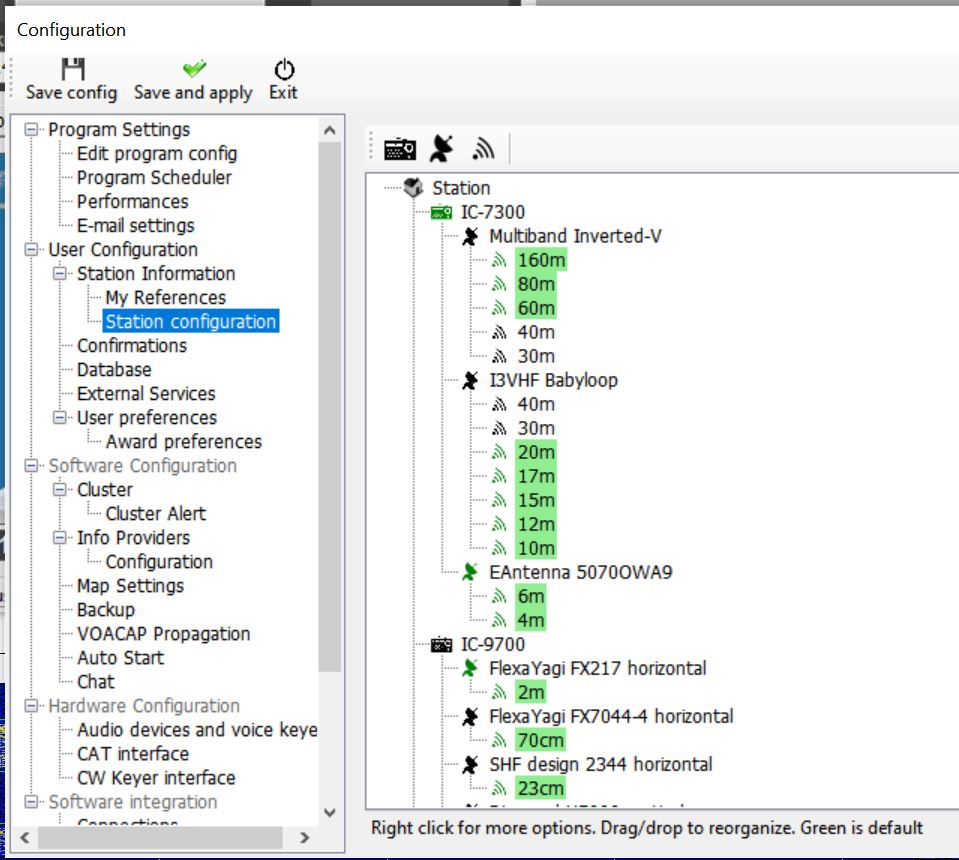Click the add radio toolbar icon
Image resolution: width=959 pixels, height=860 pixels.
click(x=400, y=149)
